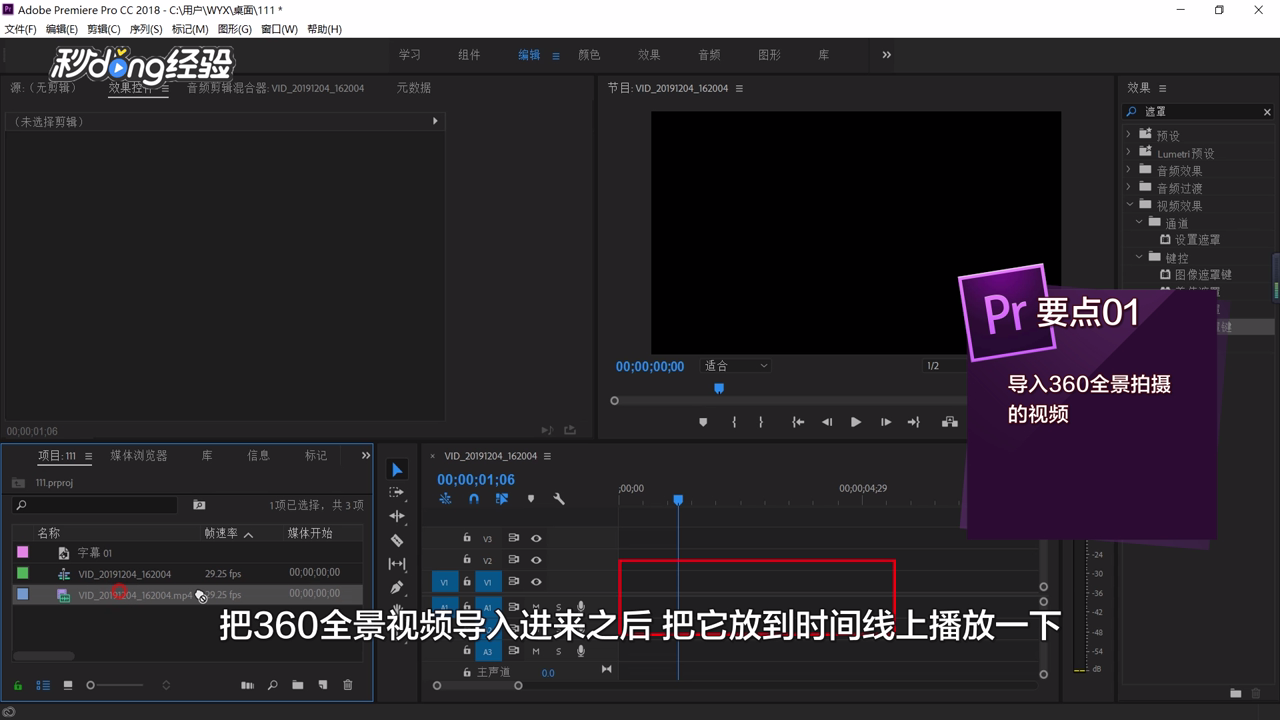Screen dimensions: 1280x720
Task: Show more workspaces with double chevron
Action: [x=886, y=55]
